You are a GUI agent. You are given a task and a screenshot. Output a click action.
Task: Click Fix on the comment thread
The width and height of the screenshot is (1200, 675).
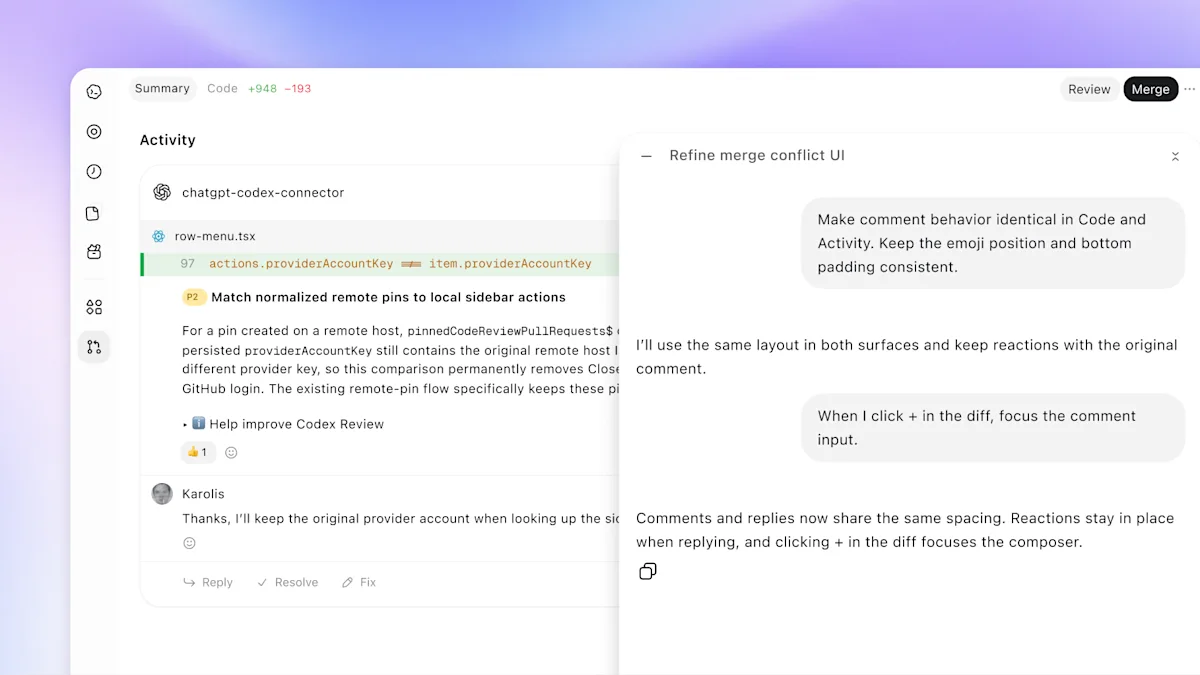click(x=359, y=582)
